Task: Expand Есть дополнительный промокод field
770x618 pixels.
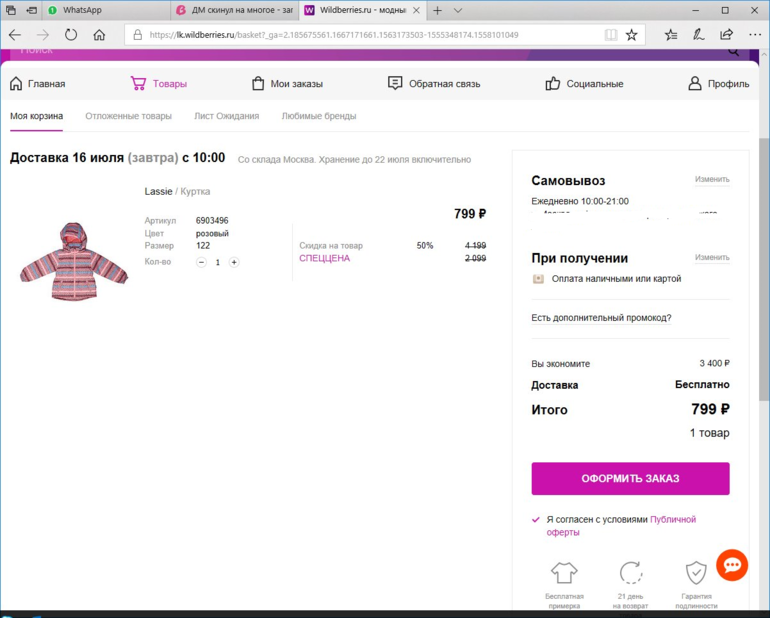Action: [x=601, y=318]
